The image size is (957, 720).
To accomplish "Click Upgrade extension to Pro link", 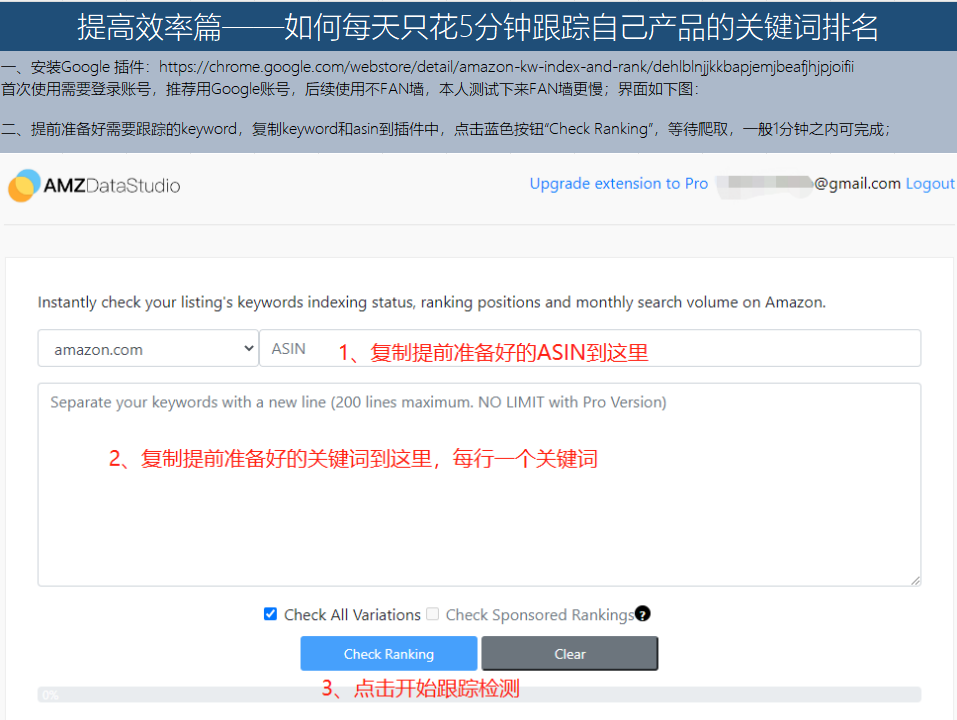I will pos(618,184).
